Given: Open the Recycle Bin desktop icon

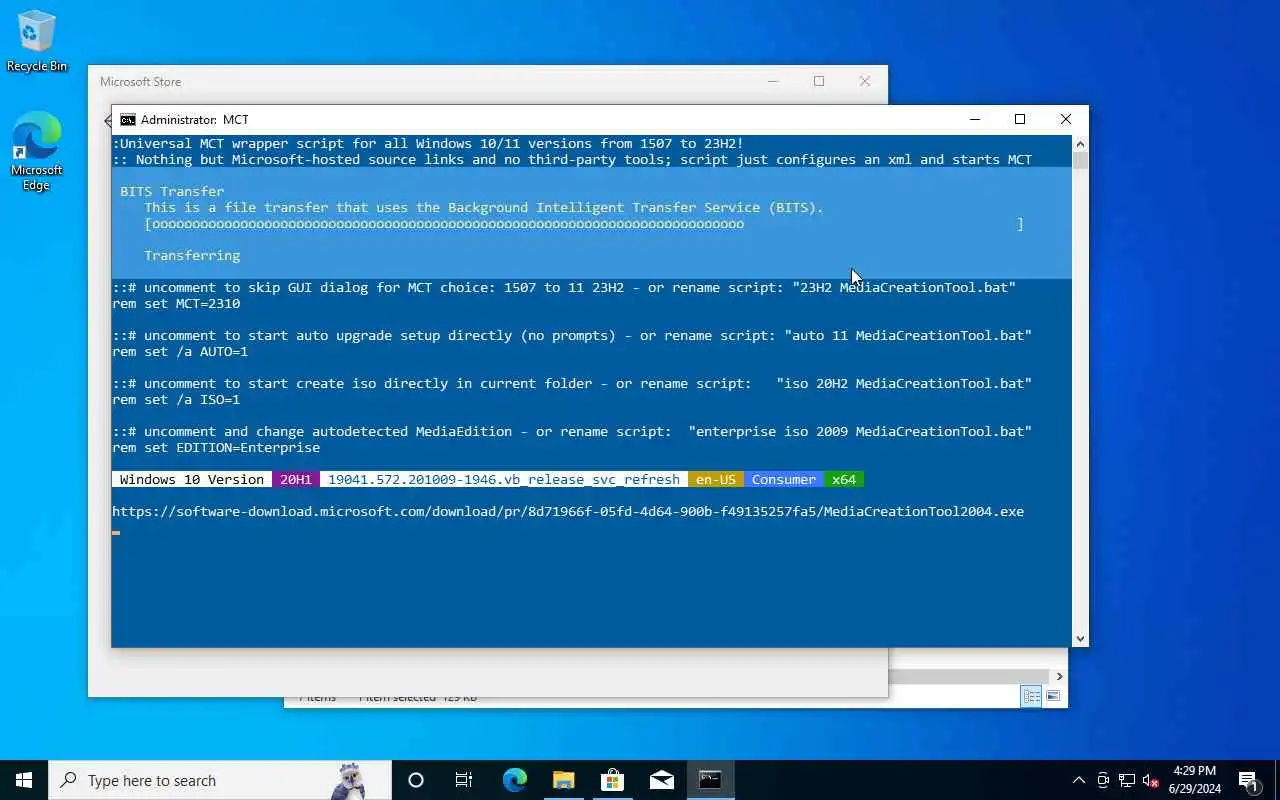Looking at the screenshot, I should point(37,42).
